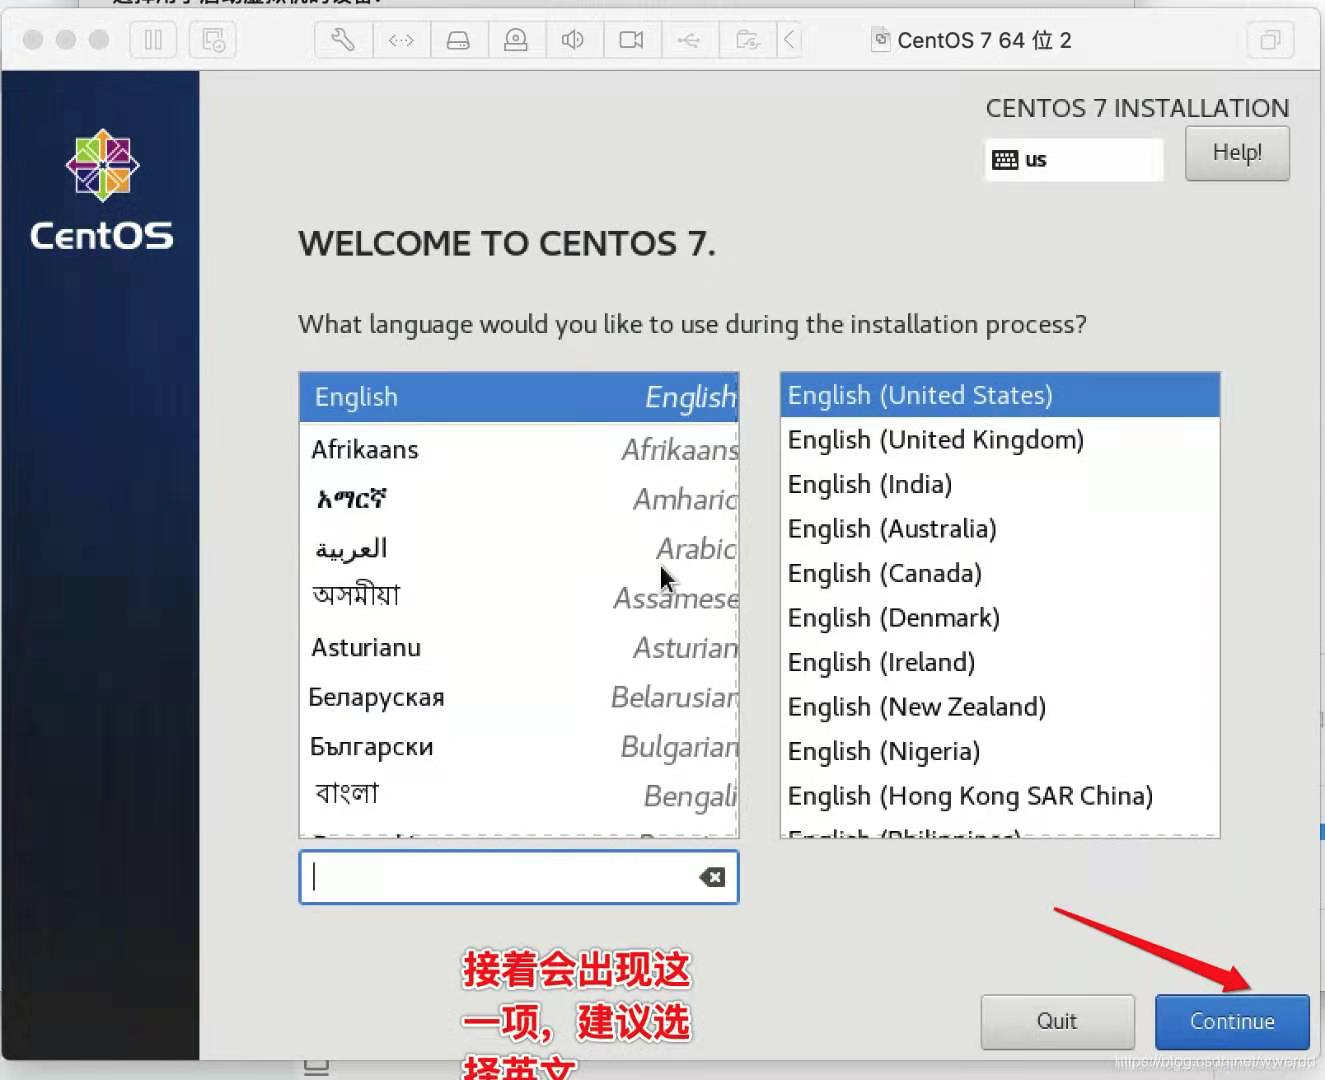Viewport: 1325px width, 1080px height.
Task: Collapse the toolbar chevron arrow
Action: coord(789,40)
